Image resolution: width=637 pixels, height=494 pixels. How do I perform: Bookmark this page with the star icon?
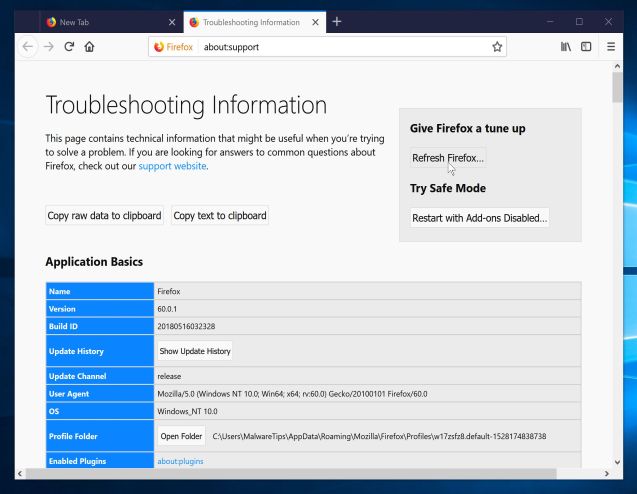pyautogui.click(x=496, y=46)
